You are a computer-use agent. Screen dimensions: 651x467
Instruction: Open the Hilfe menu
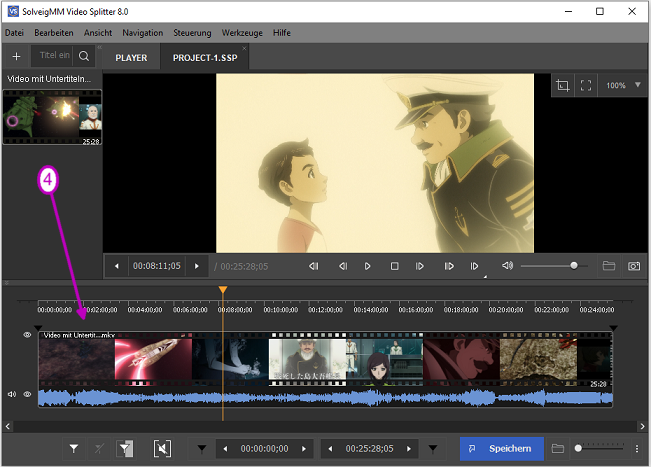click(x=281, y=33)
